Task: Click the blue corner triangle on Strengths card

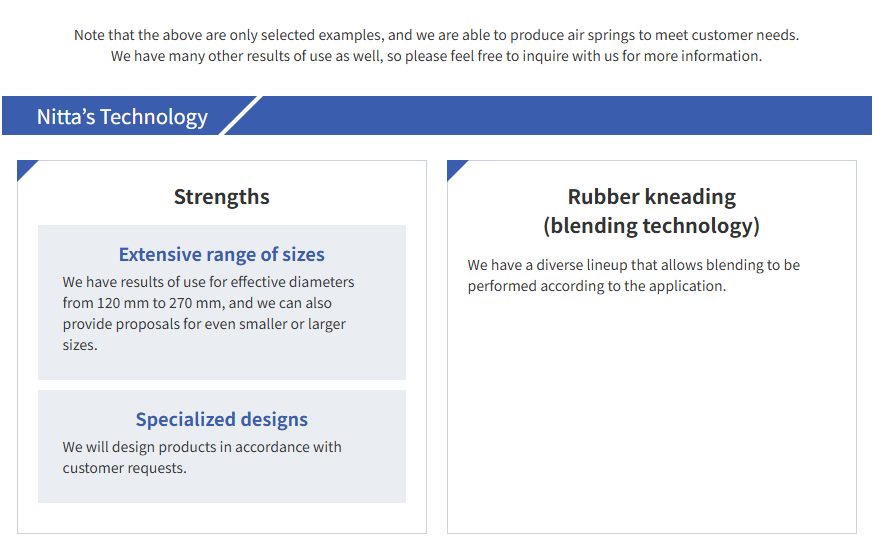Action: pos(25,168)
